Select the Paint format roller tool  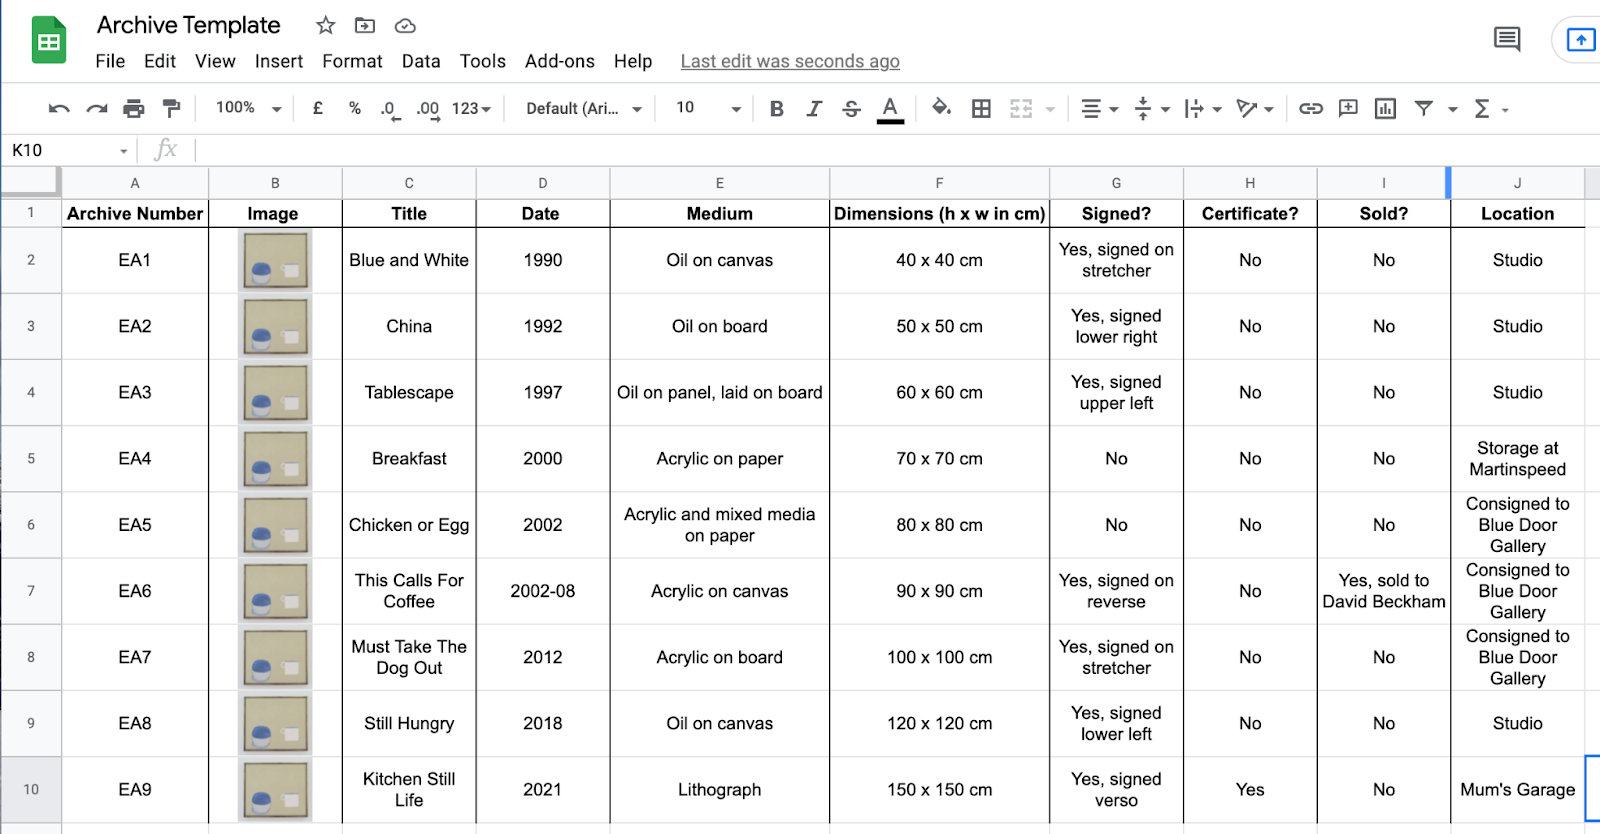point(171,108)
